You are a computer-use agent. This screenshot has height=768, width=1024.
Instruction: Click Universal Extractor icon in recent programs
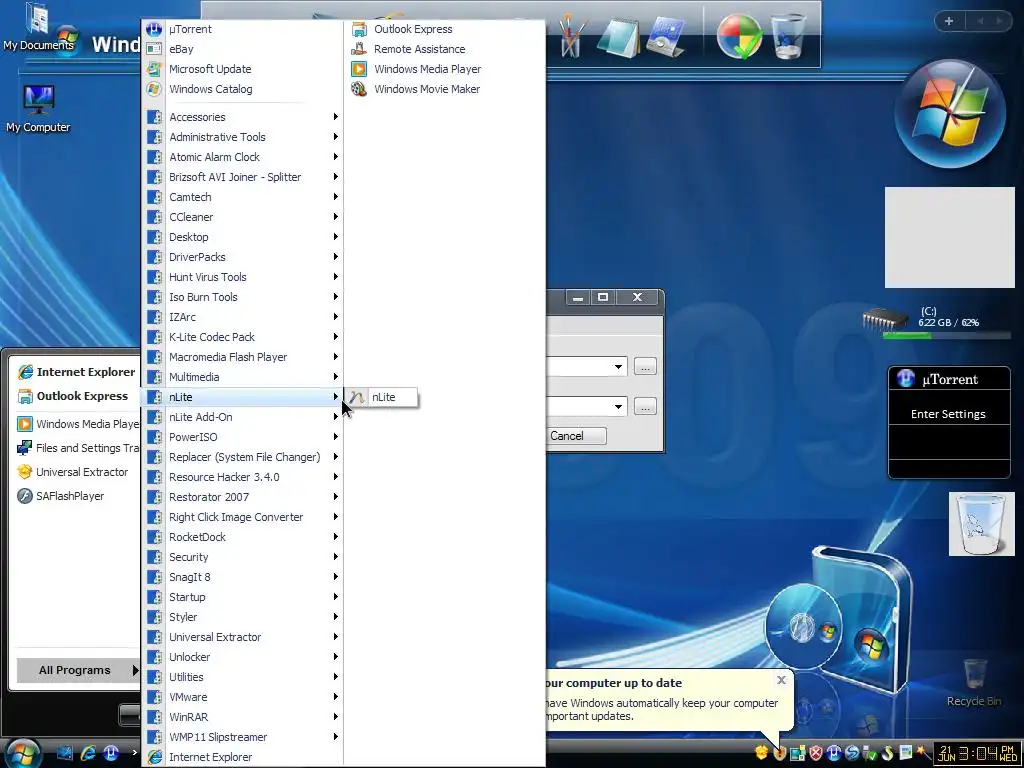tap(25, 472)
